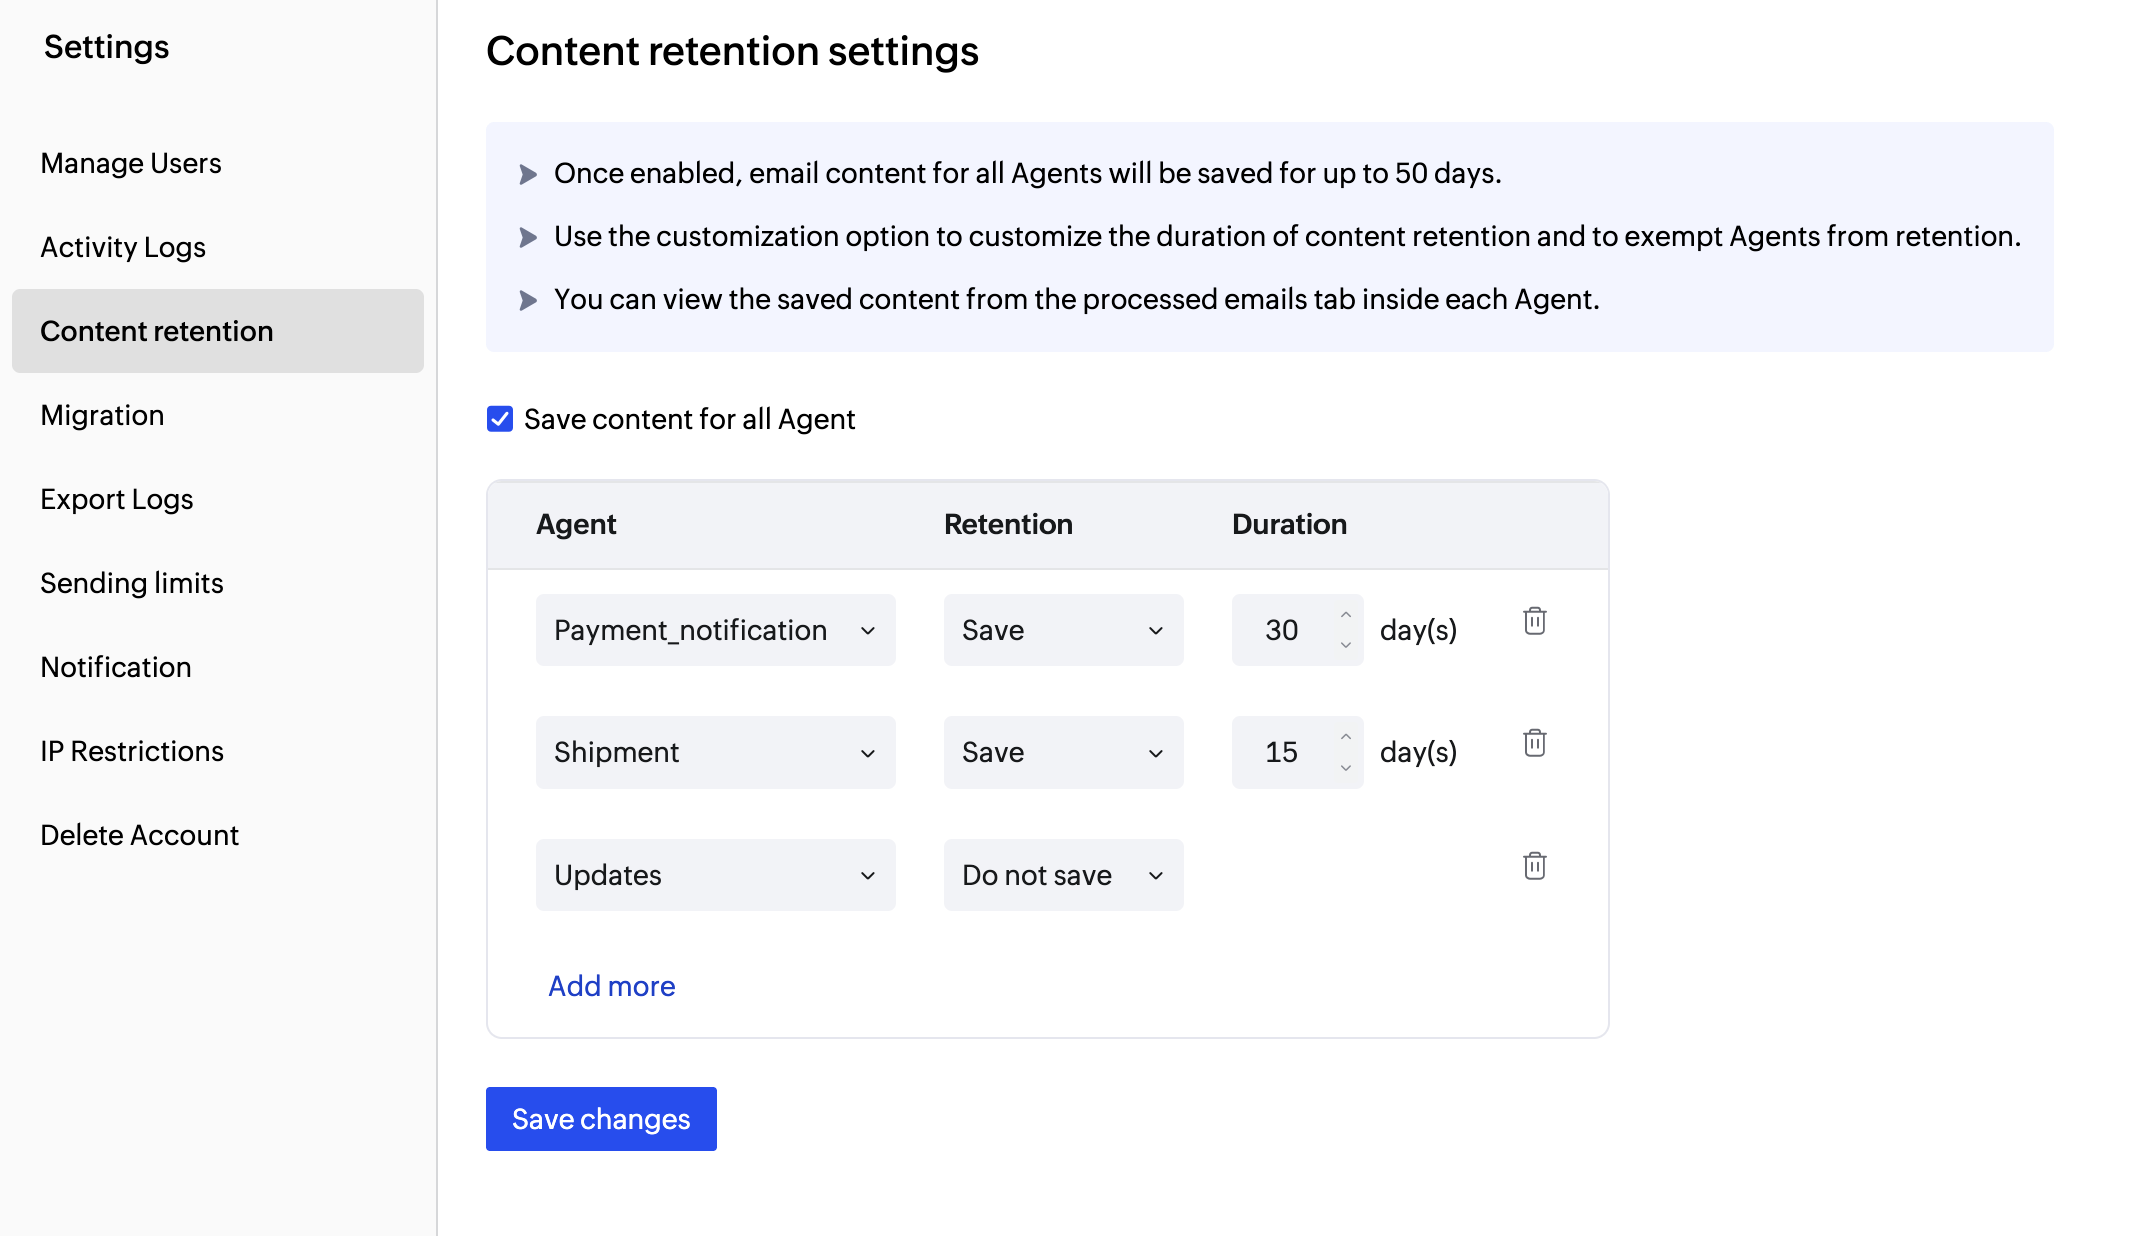
Task: Open the Do not save dropdown for Updates
Action: click(1063, 875)
